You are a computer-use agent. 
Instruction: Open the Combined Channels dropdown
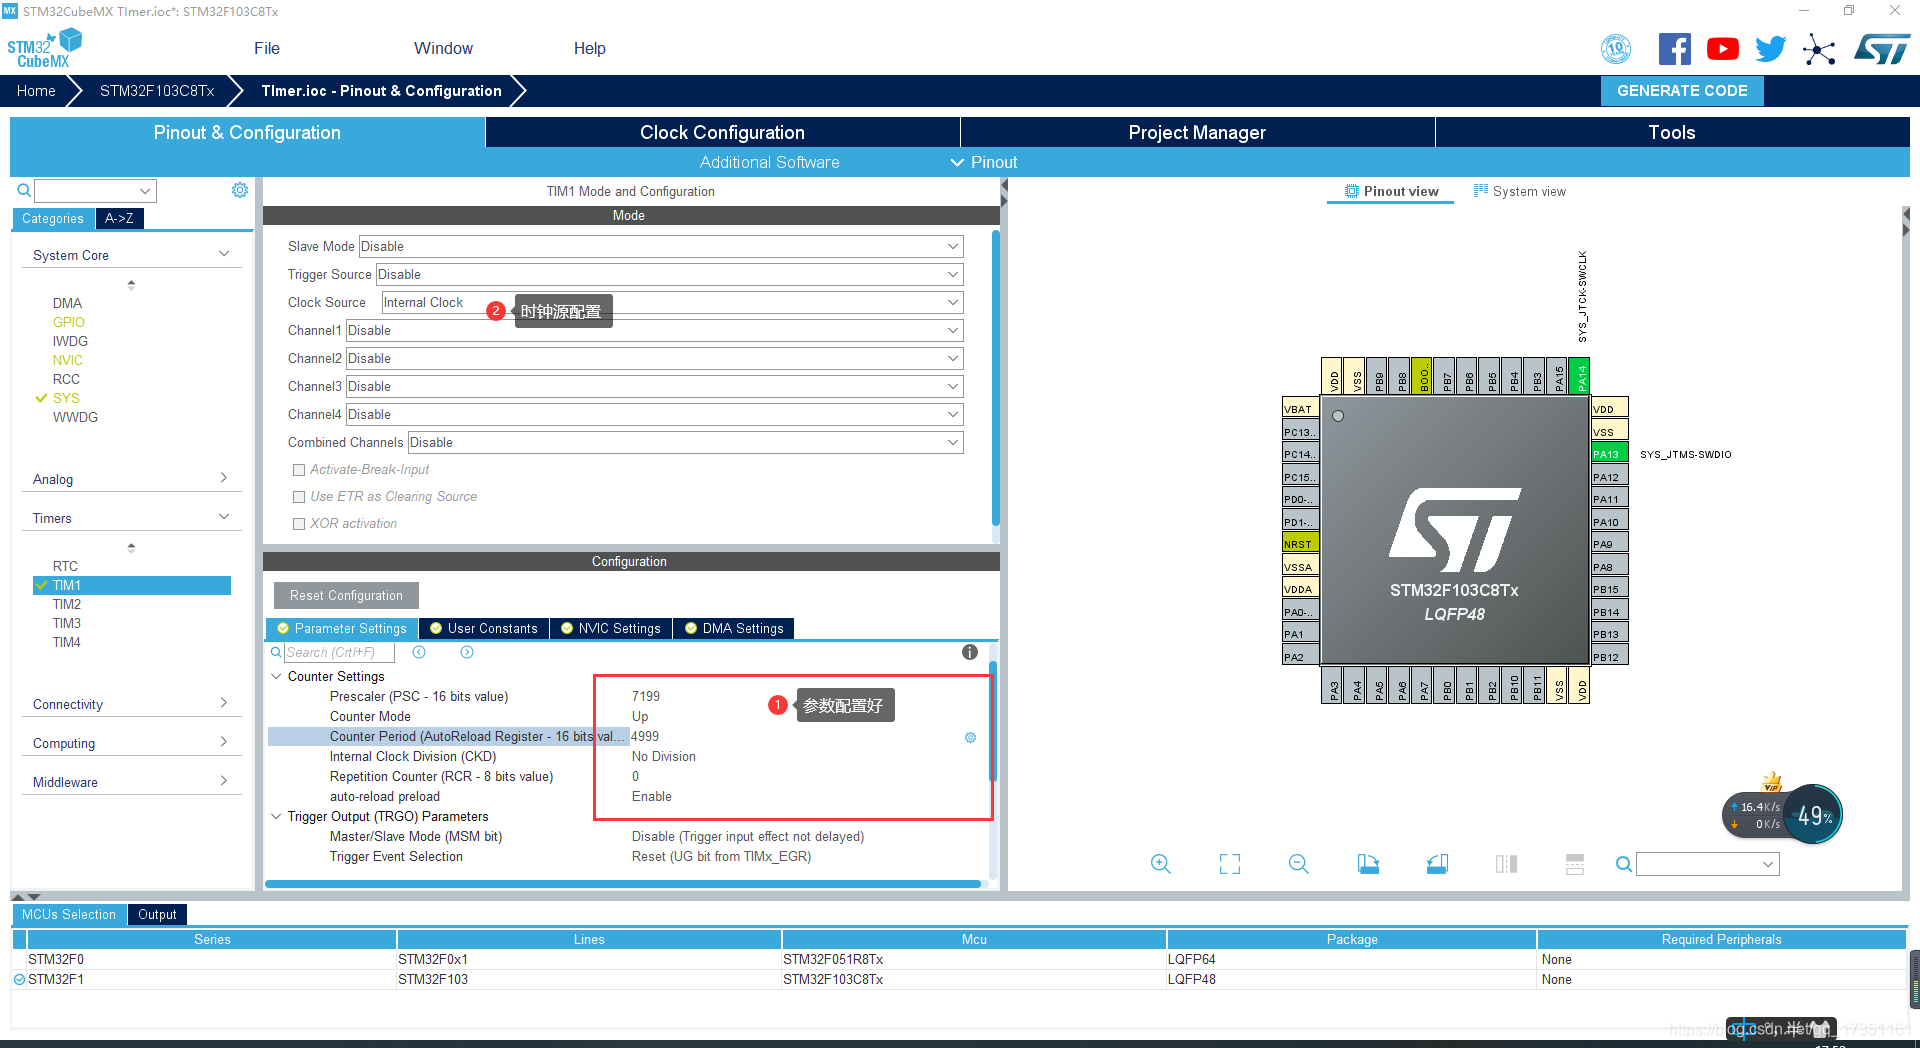point(685,442)
